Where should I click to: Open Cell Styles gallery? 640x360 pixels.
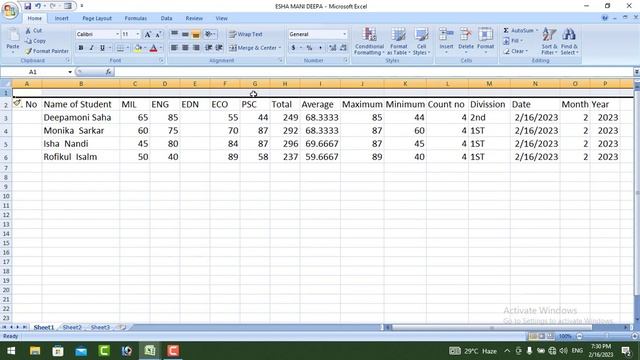[421, 41]
